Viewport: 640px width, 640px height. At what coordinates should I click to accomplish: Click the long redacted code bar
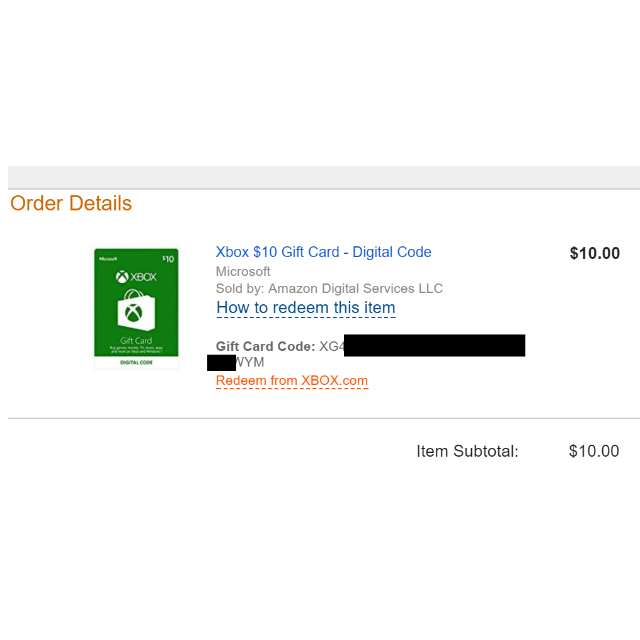click(x=434, y=346)
